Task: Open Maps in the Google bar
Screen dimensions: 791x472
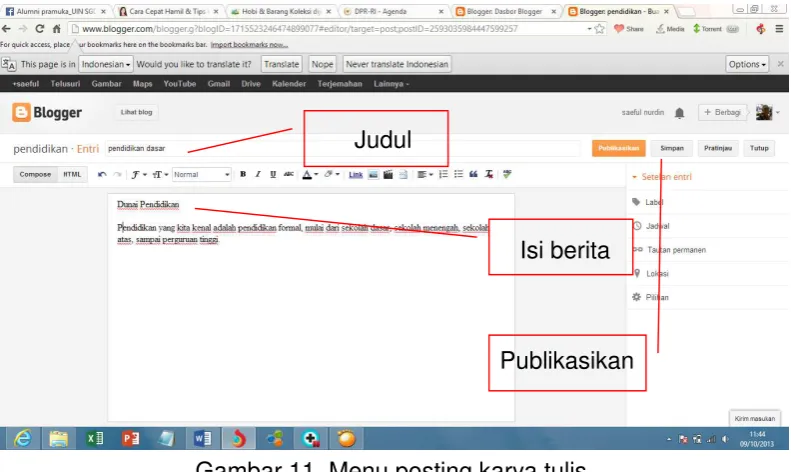Action: pyautogui.click(x=142, y=84)
